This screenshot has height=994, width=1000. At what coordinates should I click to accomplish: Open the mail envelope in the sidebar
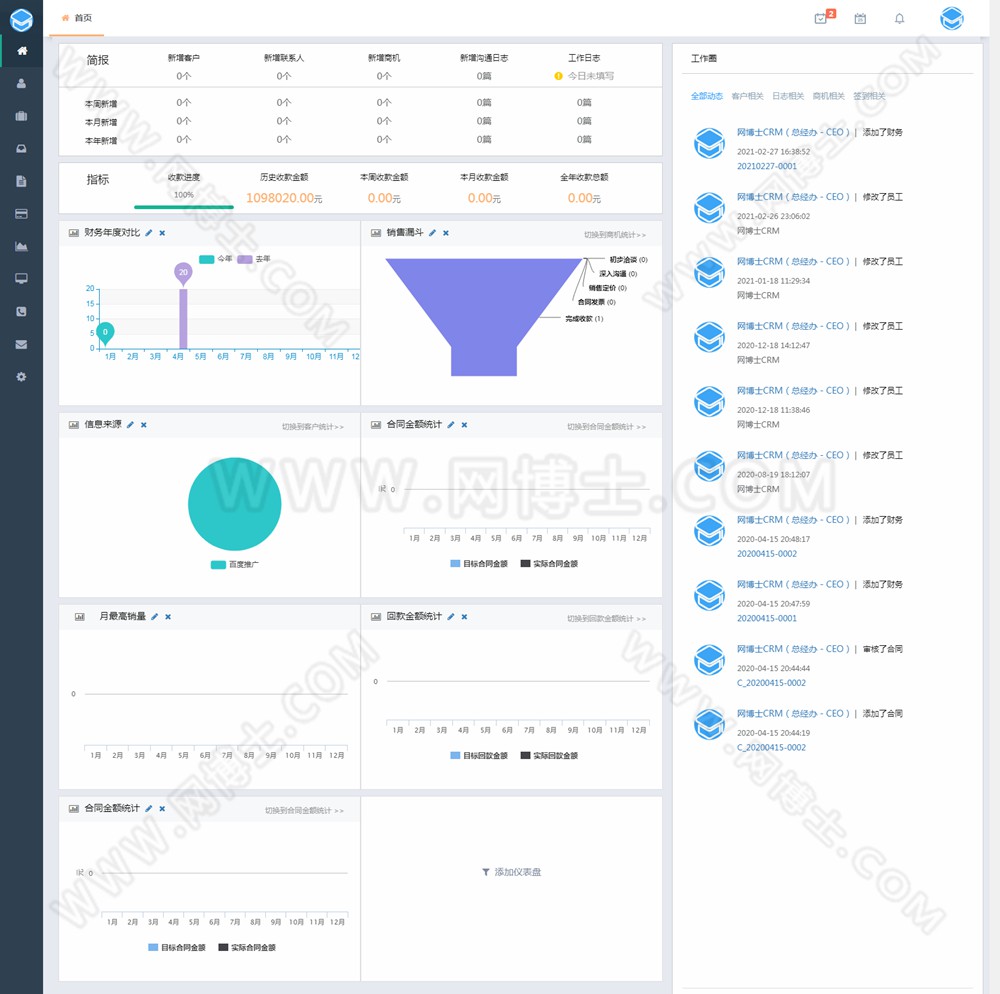[21, 344]
